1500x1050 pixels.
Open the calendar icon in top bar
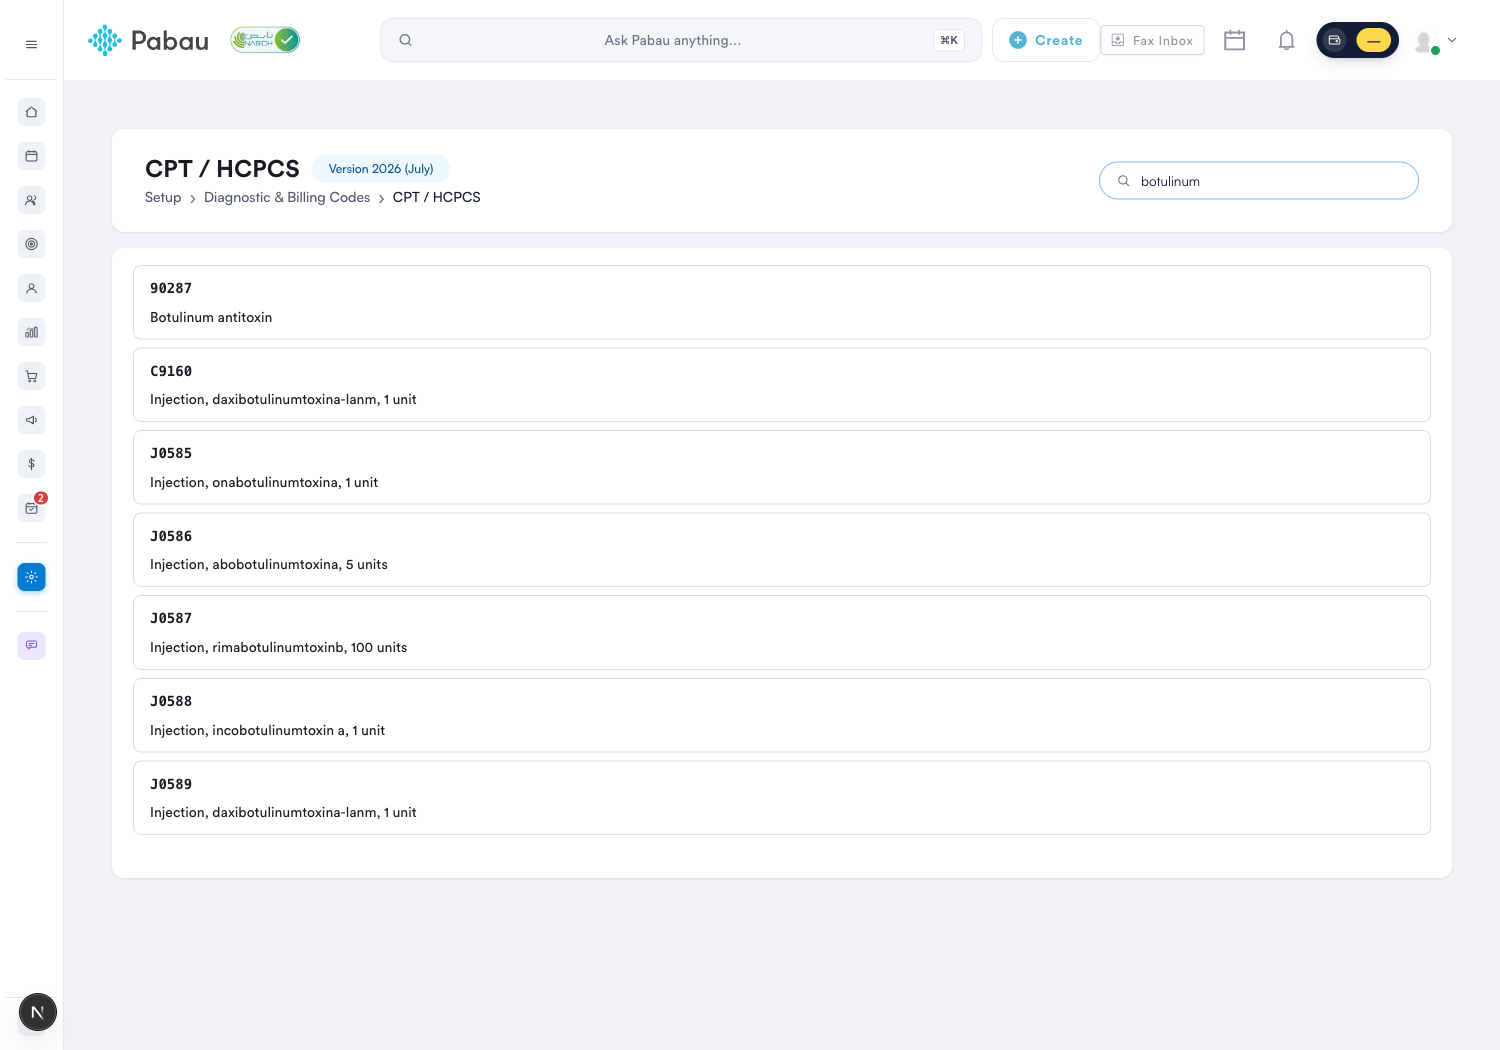1234,40
